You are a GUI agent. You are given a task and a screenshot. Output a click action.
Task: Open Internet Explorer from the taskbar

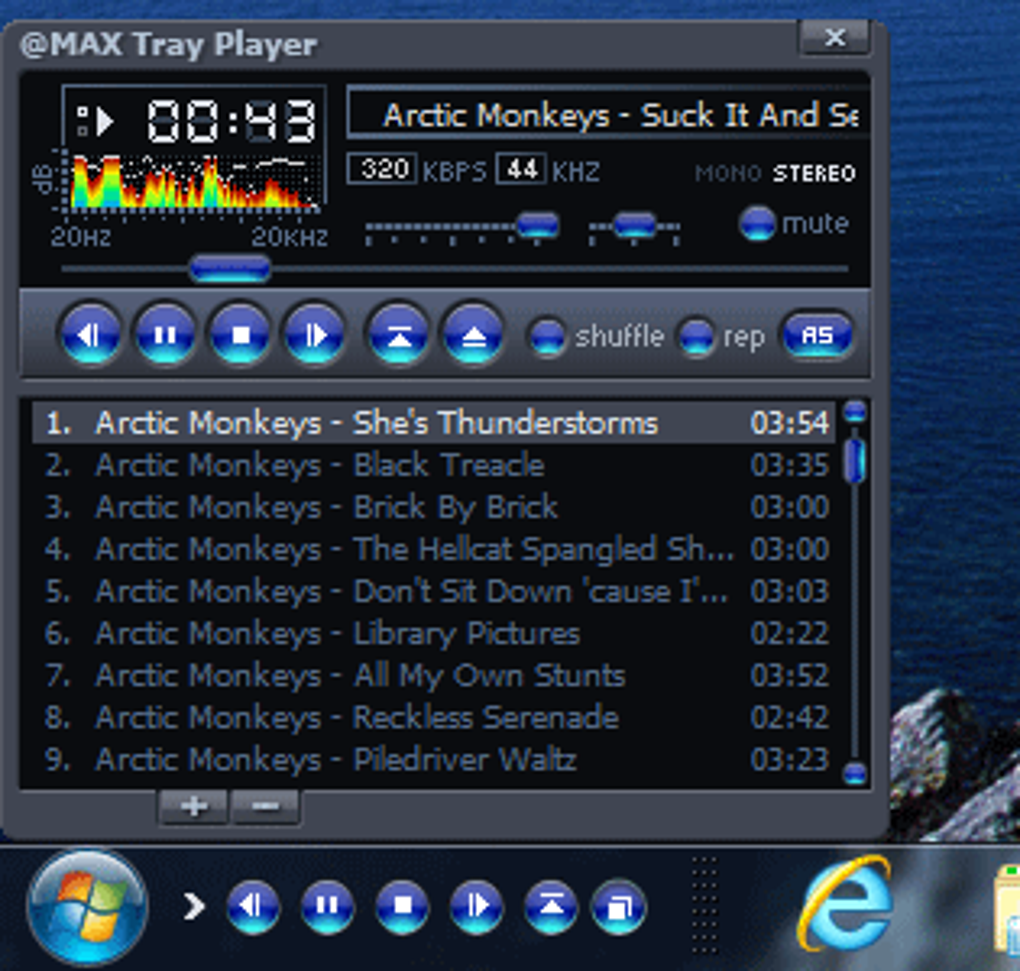tap(845, 904)
